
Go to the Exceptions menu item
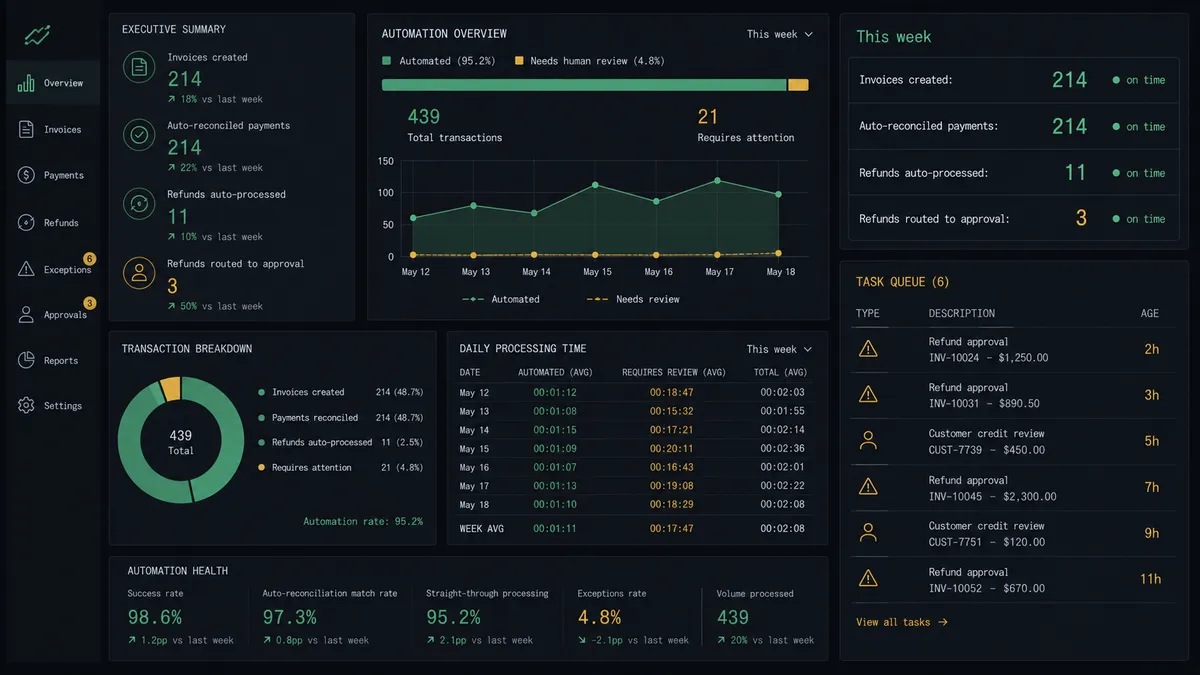tap(53, 269)
